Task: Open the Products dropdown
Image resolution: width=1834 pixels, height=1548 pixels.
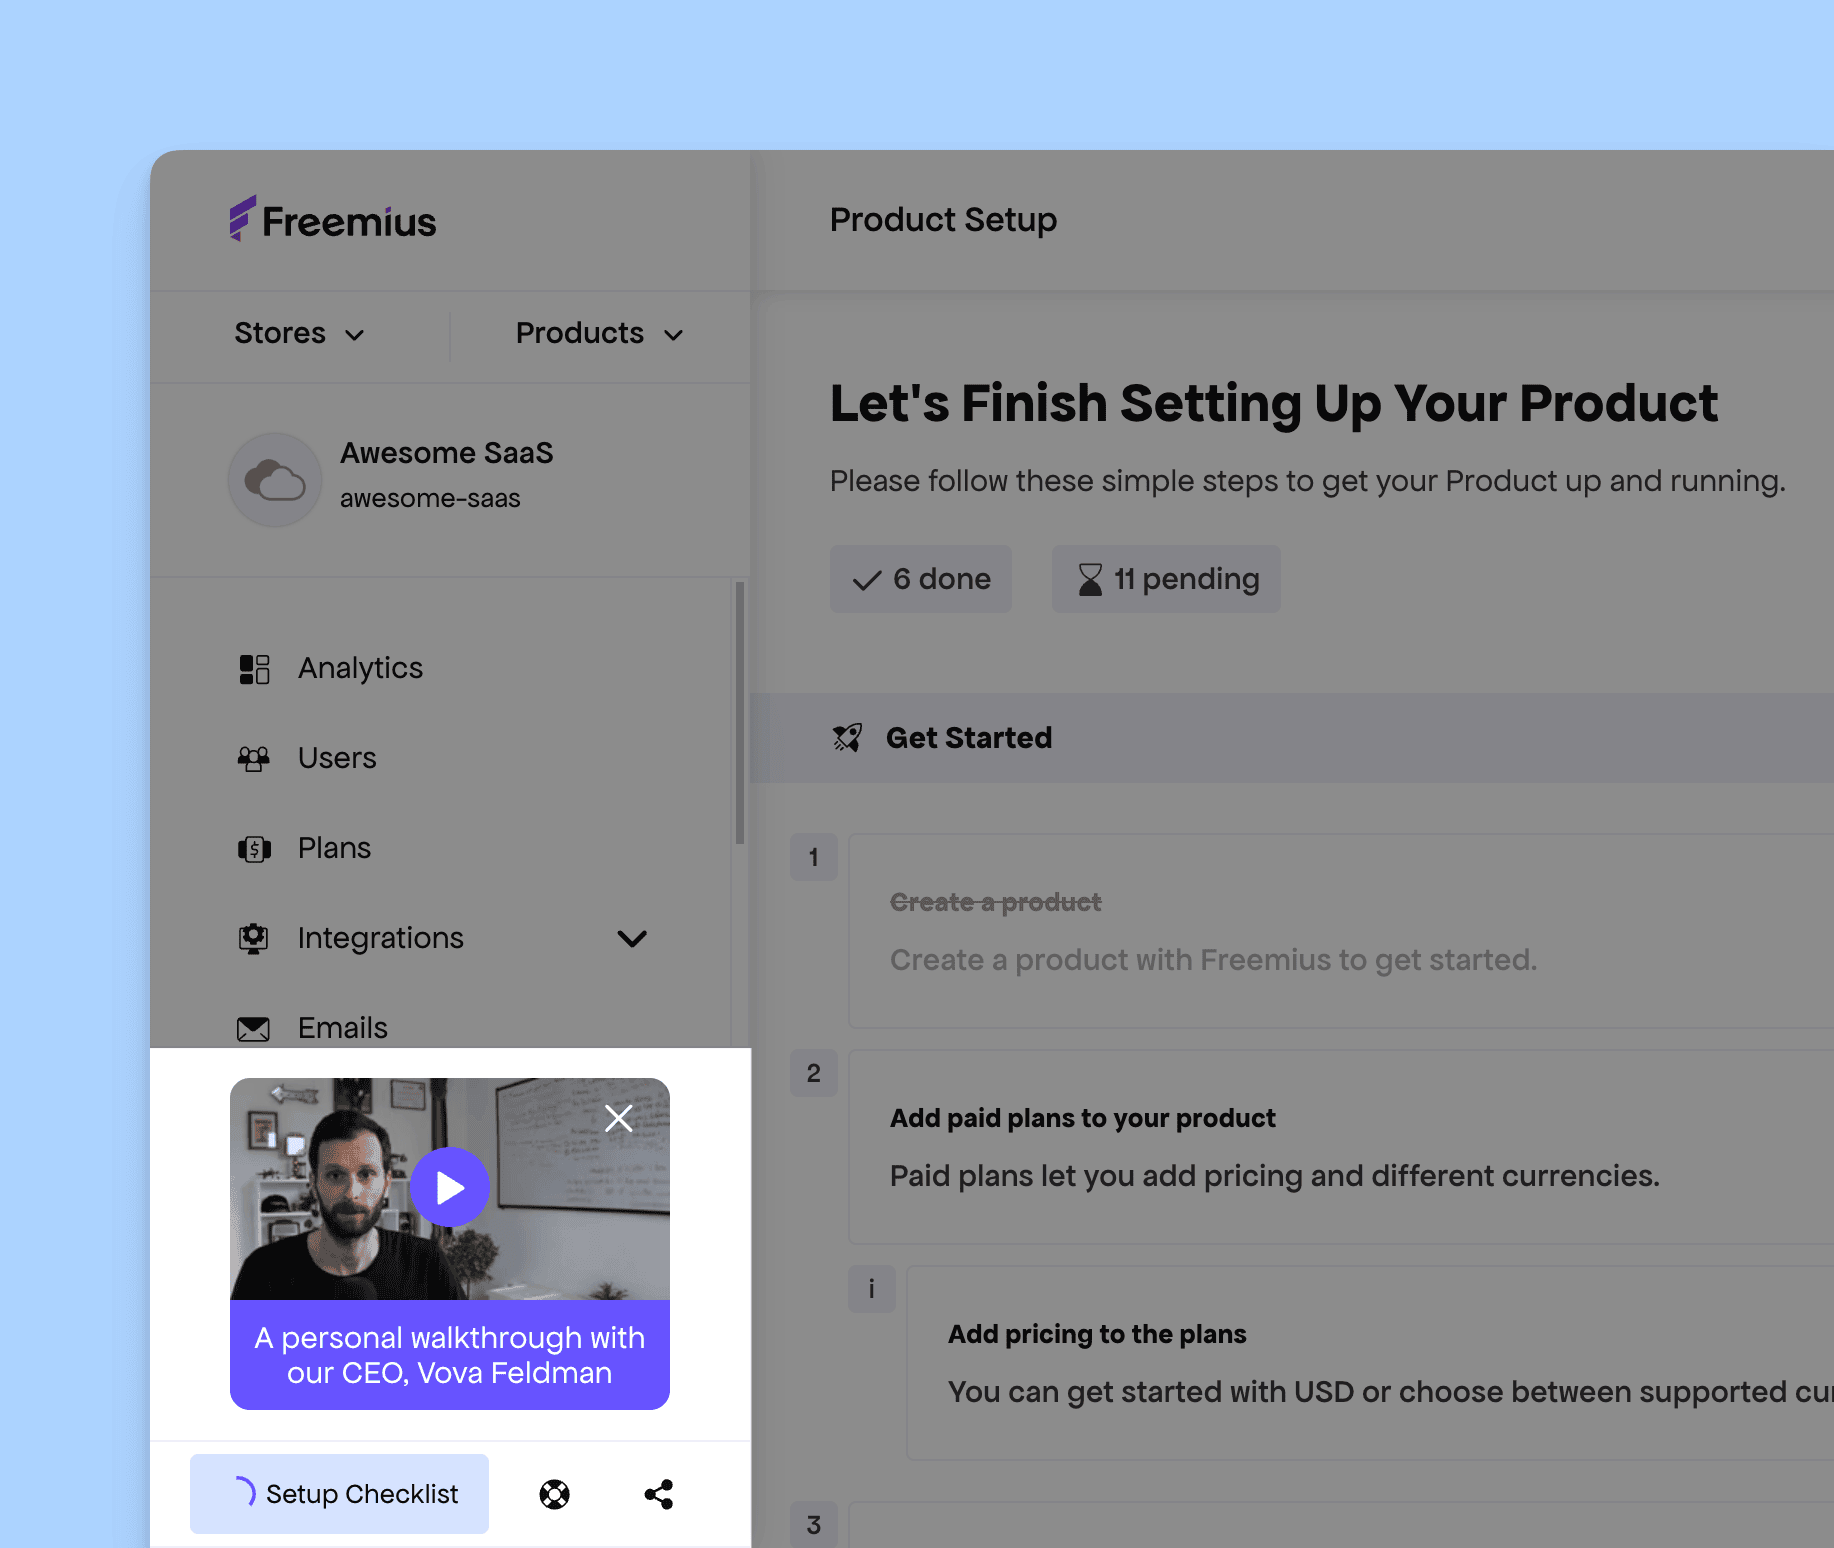Action: [x=599, y=333]
